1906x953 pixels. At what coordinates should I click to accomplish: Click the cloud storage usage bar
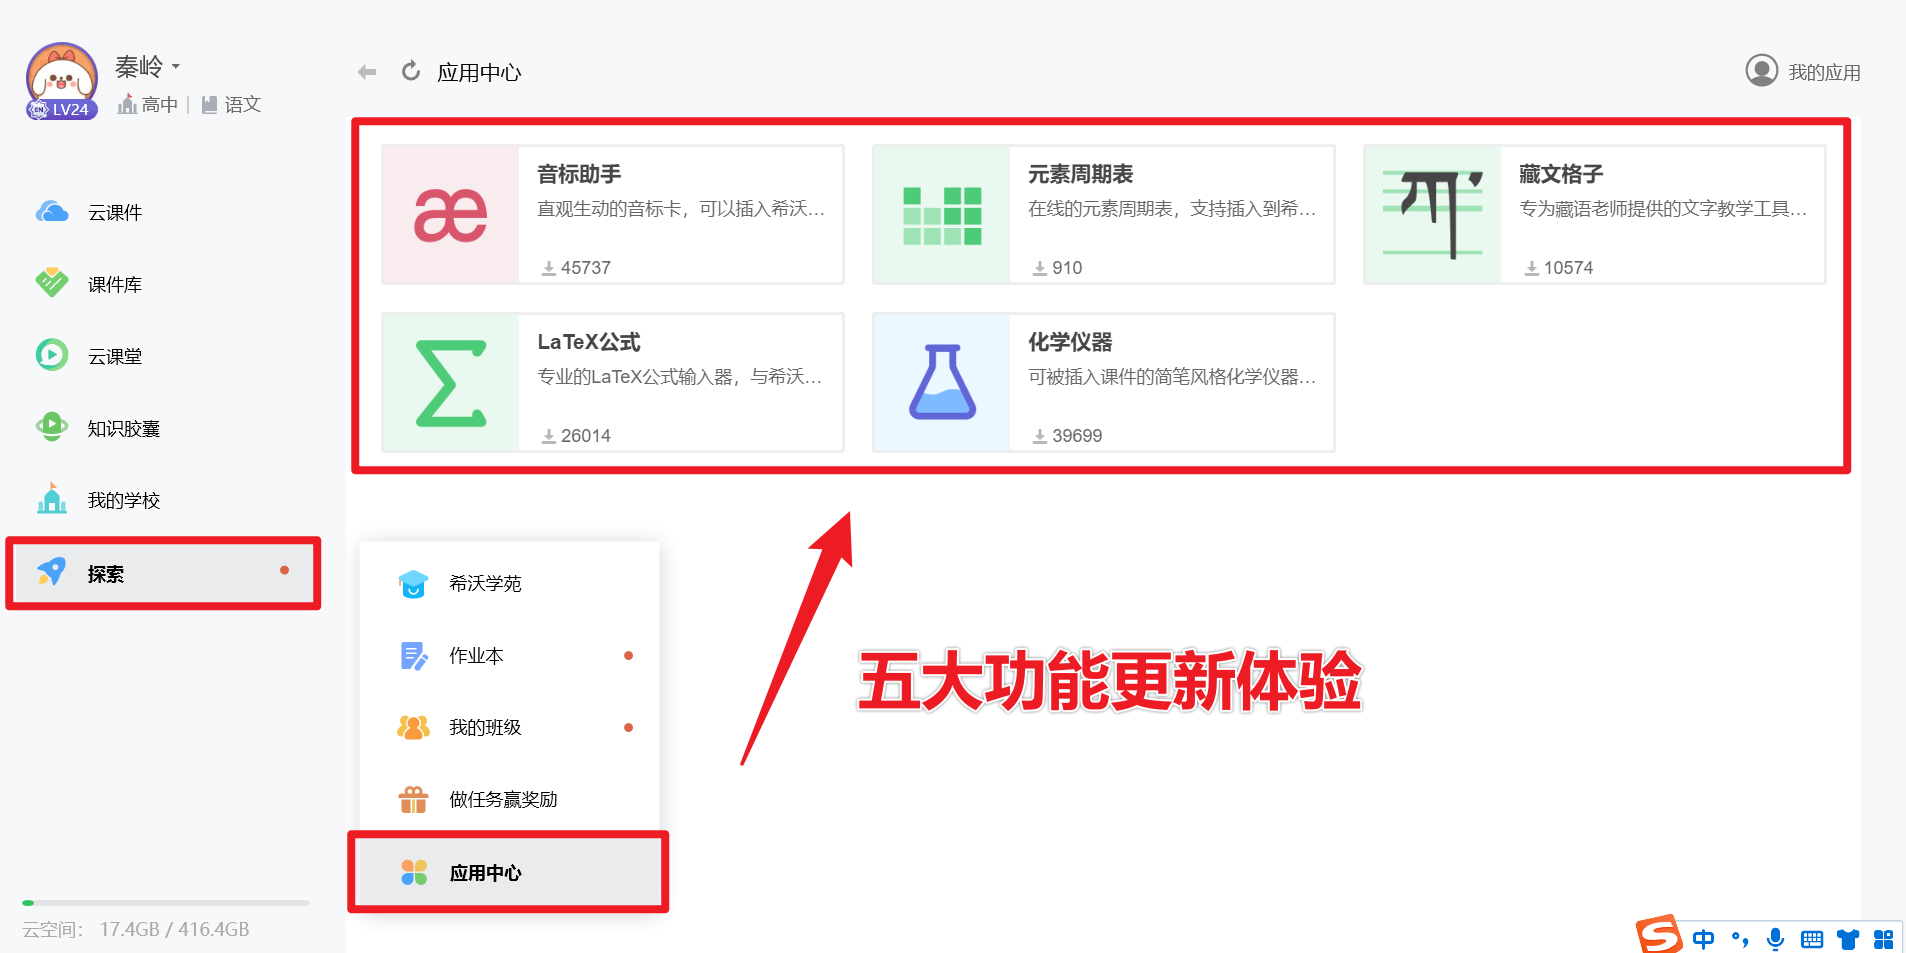click(x=166, y=903)
